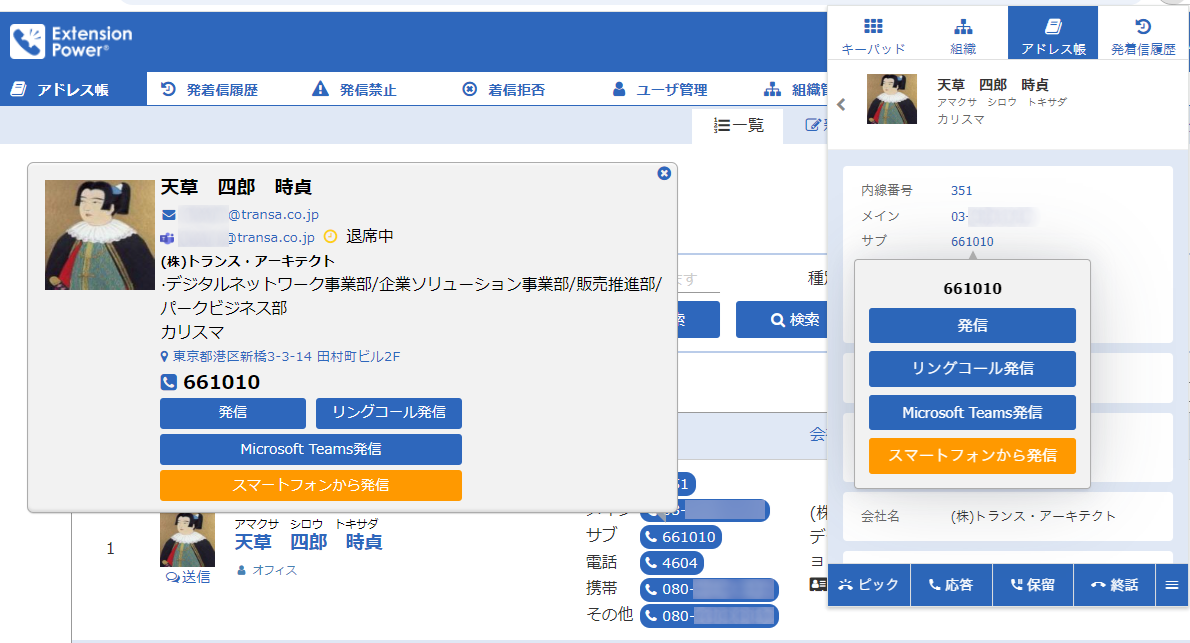1190x643 pixels.
Task: Switch to the 一覧 list tab
Action: pyautogui.click(x=738, y=126)
